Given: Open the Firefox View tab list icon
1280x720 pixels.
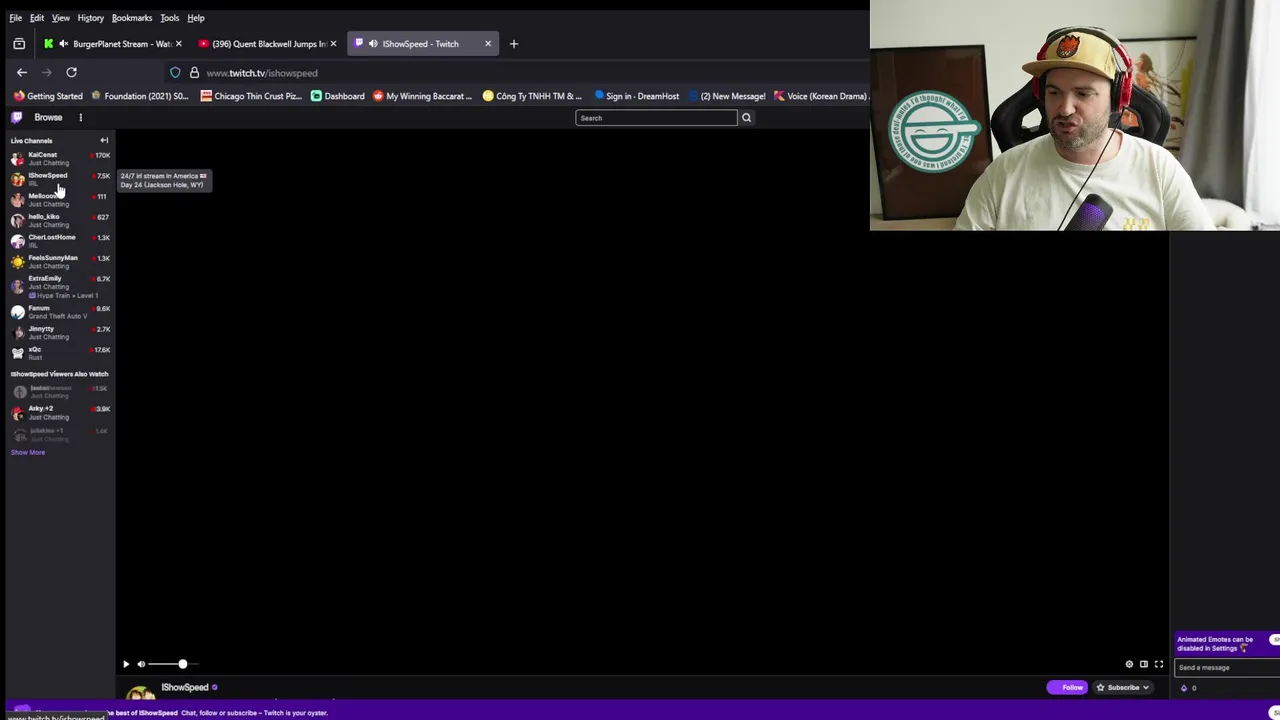Looking at the screenshot, I should (x=19, y=44).
